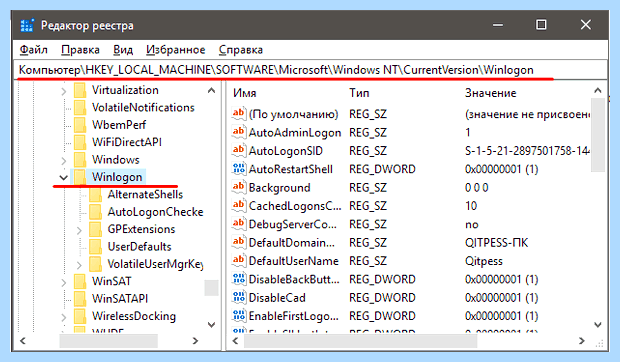Click the string icon of DefaultDomain... value
This screenshot has width=620, height=362.
238,242
